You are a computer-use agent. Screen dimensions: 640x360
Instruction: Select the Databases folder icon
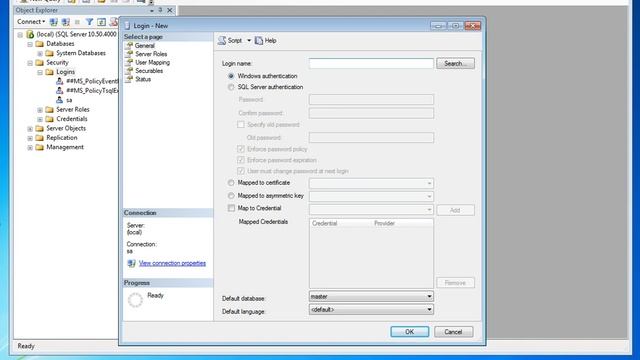[x=40, y=44]
